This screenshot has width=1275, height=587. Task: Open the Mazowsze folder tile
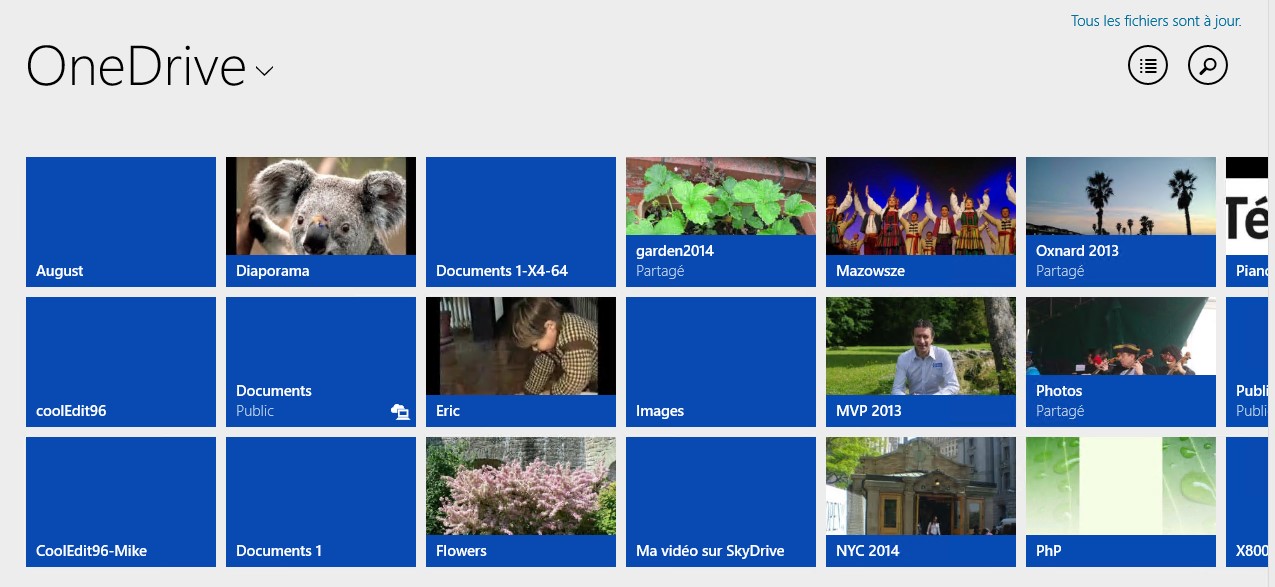tap(921, 222)
